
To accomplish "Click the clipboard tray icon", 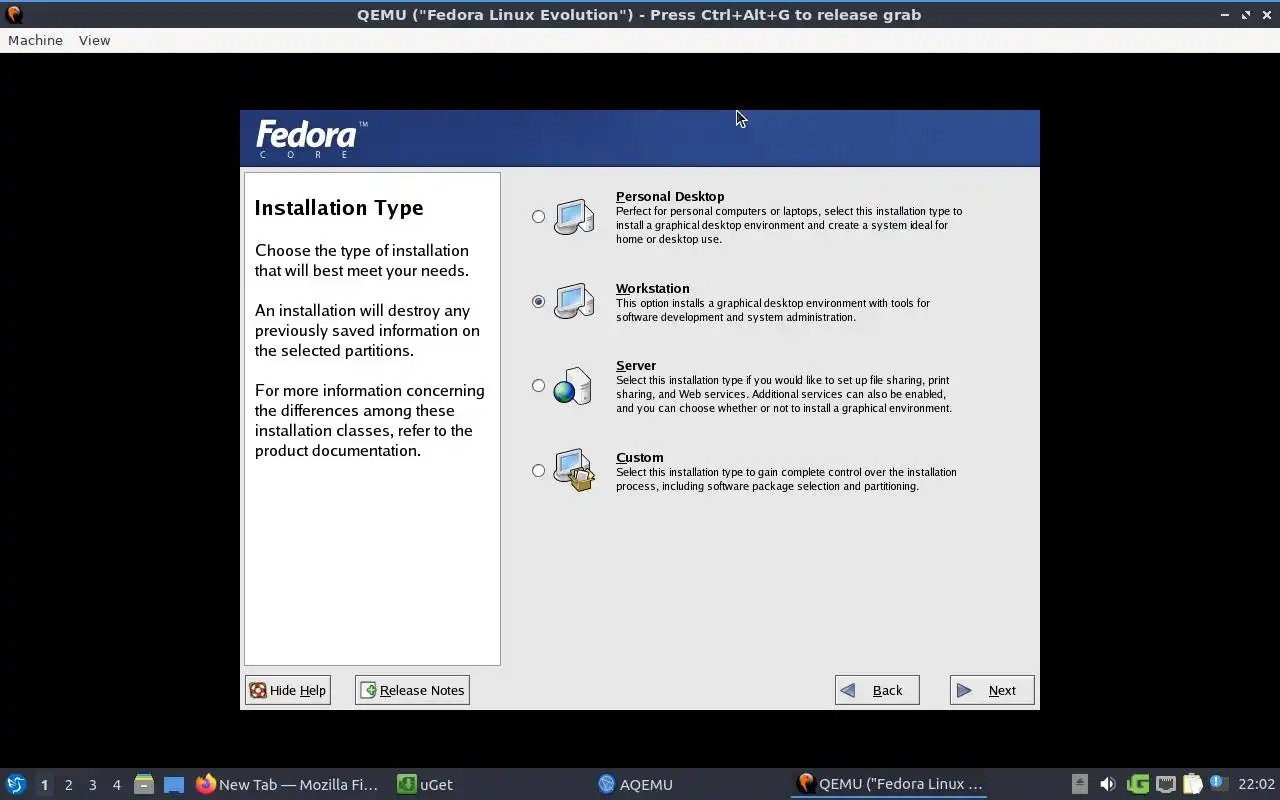I will click(x=1192, y=784).
